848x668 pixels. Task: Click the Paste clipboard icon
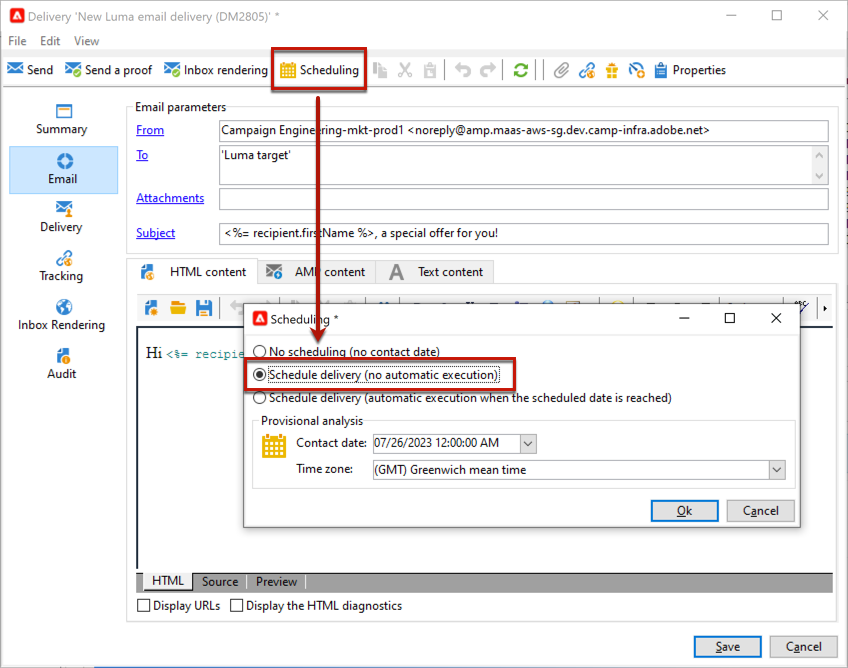(x=430, y=70)
